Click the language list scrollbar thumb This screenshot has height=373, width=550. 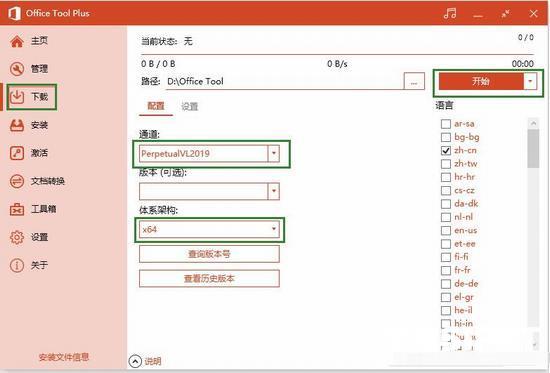coord(533,148)
